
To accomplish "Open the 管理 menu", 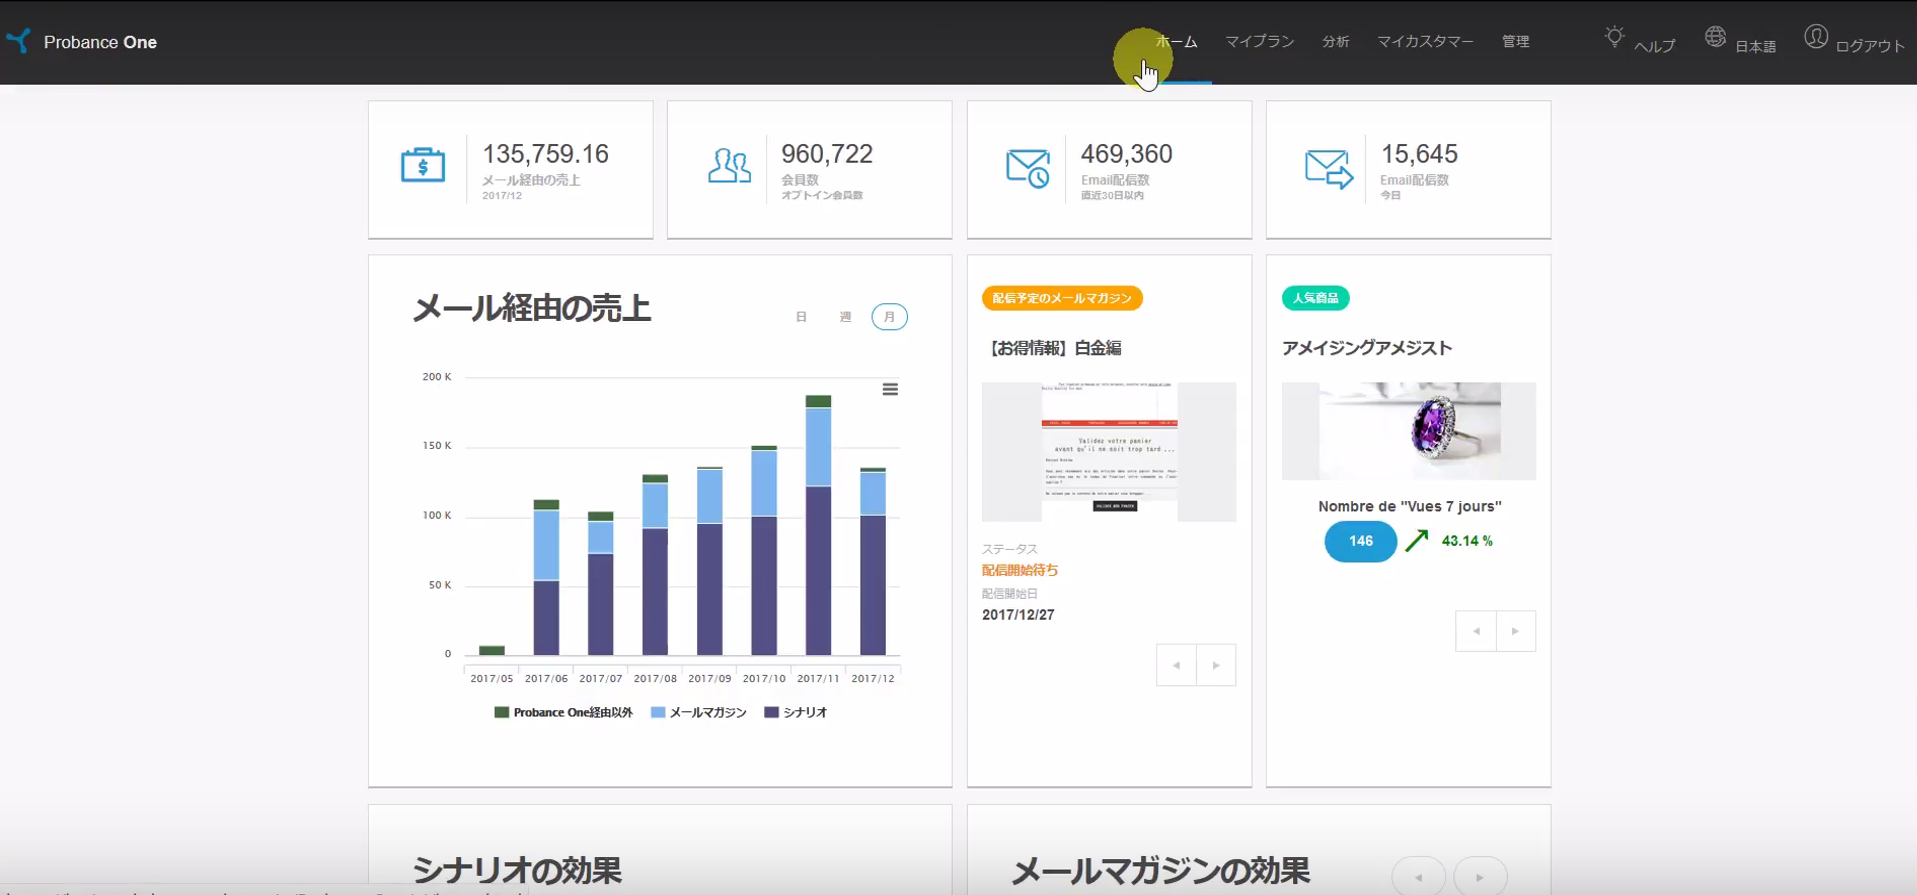I will pos(1515,42).
